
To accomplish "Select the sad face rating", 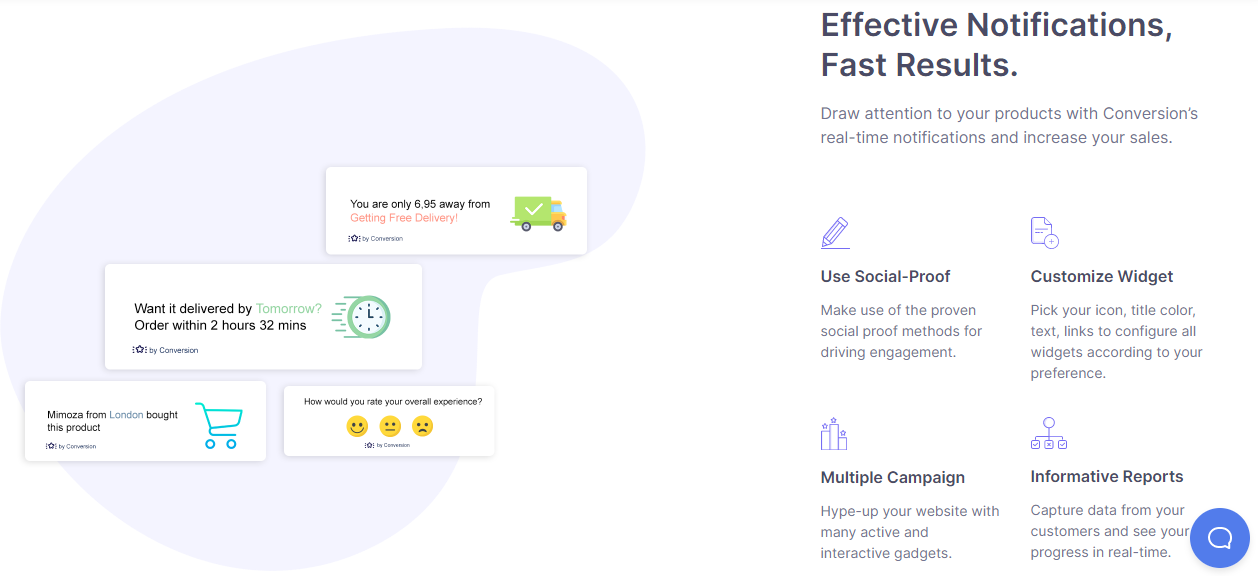I will pyautogui.click(x=423, y=426).
